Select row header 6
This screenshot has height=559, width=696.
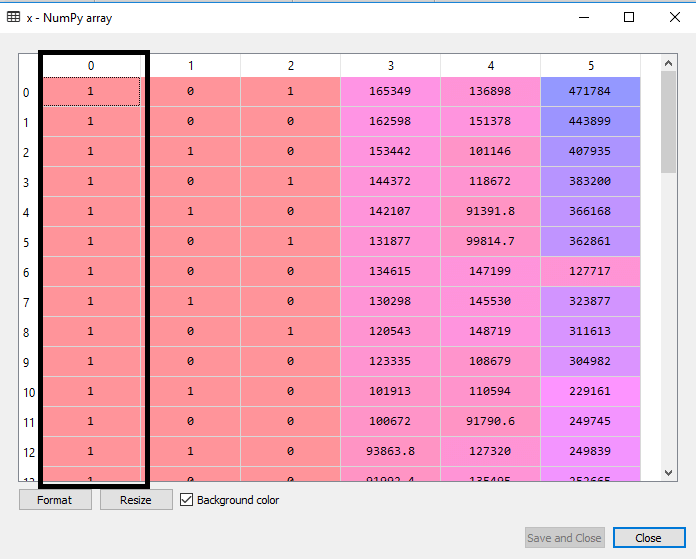(x=27, y=273)
